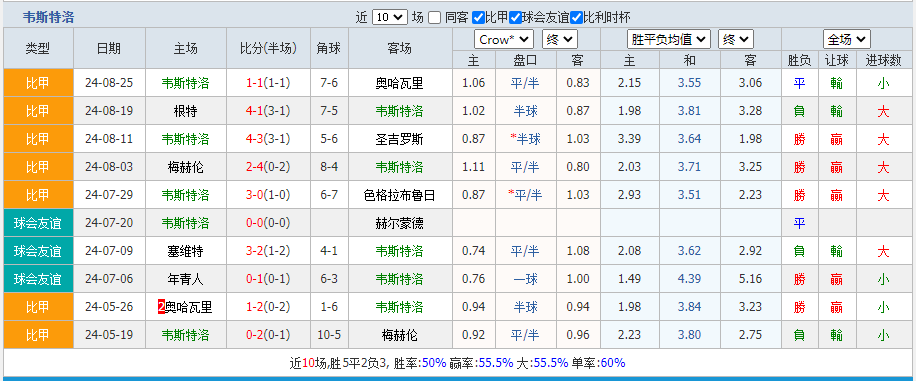Click the 让球 column header
916x381 pixels.
[x=837, y=60]
